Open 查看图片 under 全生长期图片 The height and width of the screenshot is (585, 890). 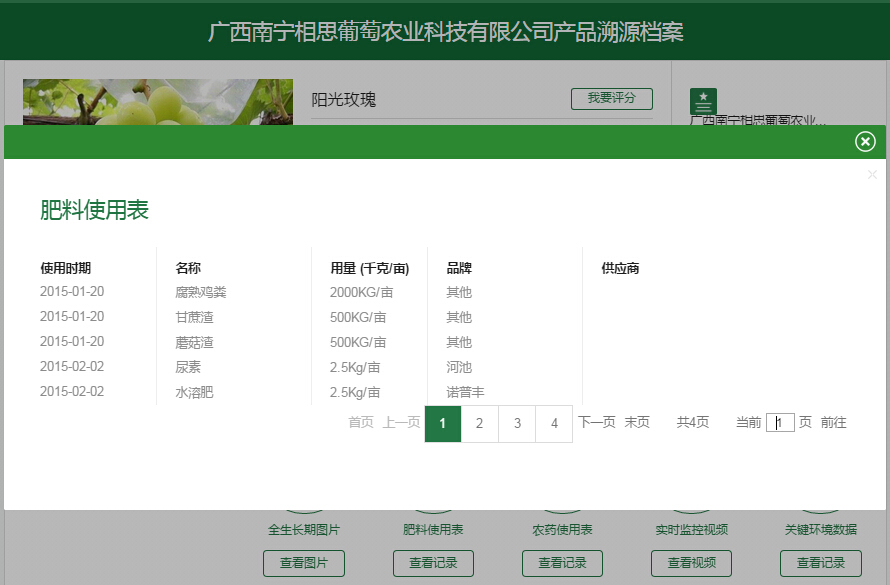[x=304, y=563]
